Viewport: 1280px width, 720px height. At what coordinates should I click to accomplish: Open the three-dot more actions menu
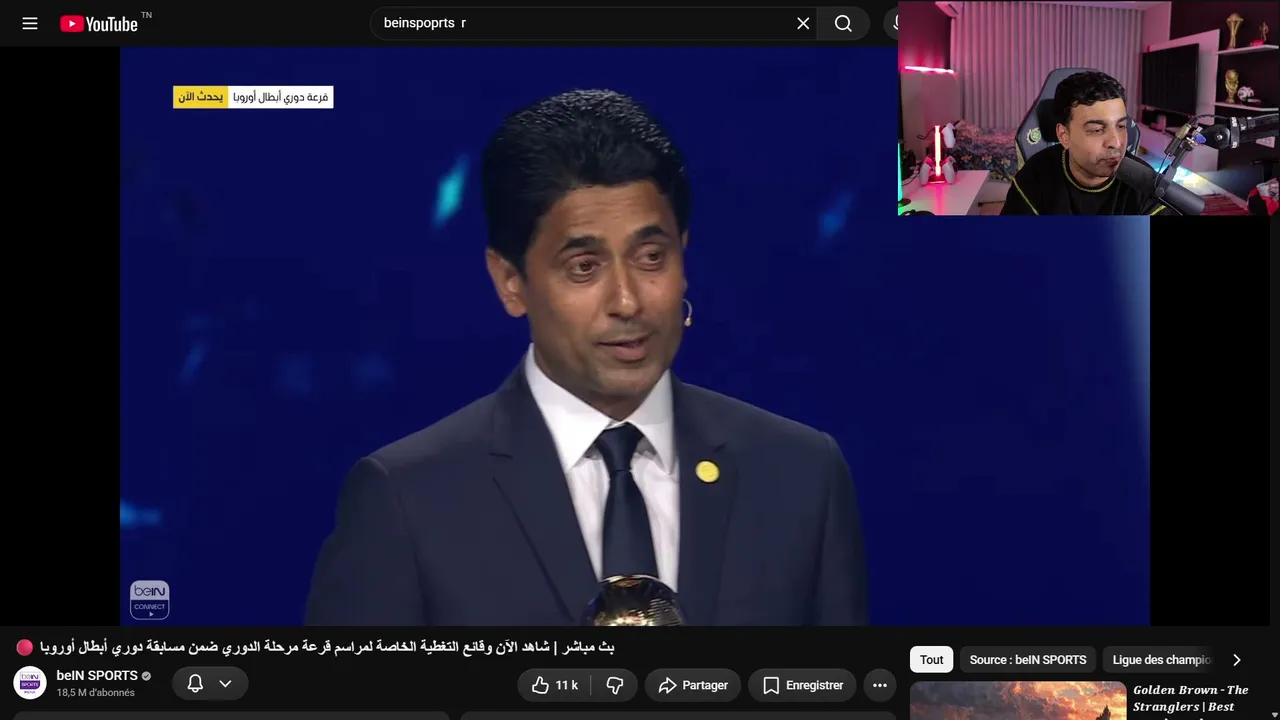[x=880, y=685]
